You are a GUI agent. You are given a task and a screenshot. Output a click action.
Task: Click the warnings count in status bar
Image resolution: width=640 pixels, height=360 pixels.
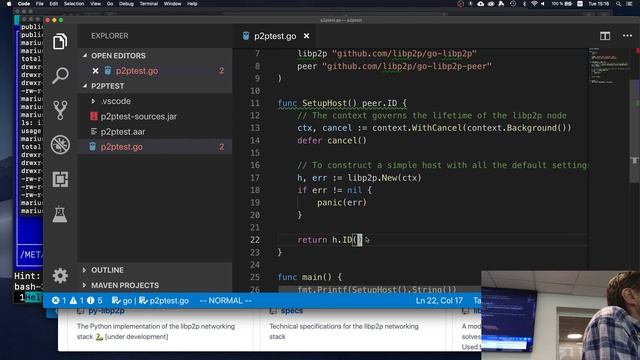(x=77, y=300)
